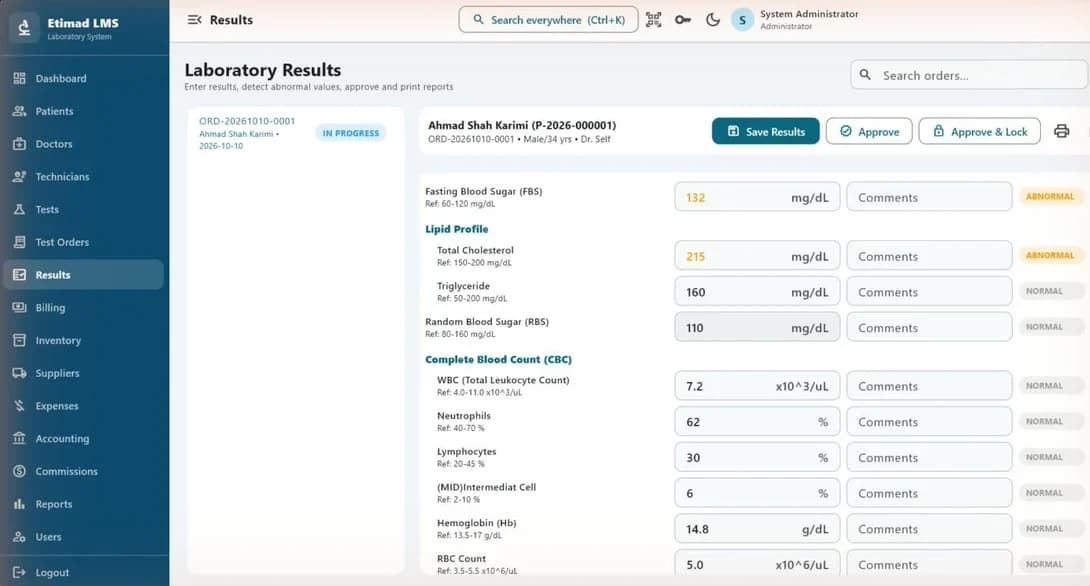Toggle dark mode with the moon icon

tap(713, 19)
